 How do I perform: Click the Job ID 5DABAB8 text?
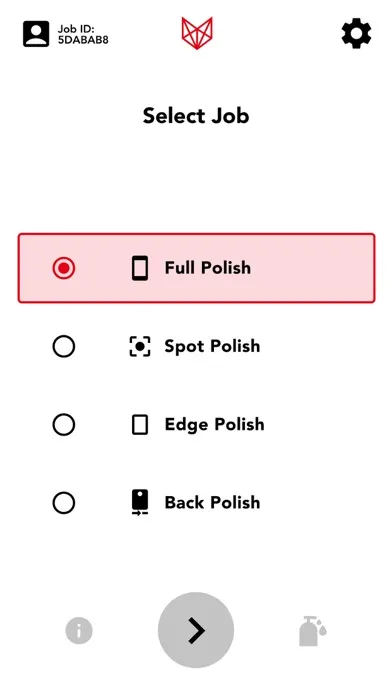[83, 34]
